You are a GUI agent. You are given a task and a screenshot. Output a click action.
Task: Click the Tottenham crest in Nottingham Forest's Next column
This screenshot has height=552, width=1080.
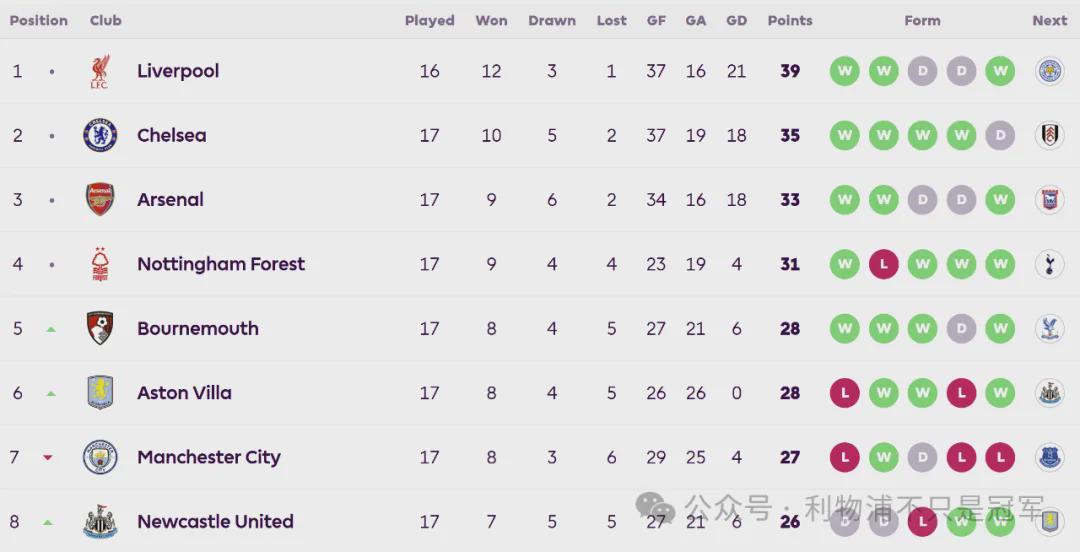(x=1050, y=264)
